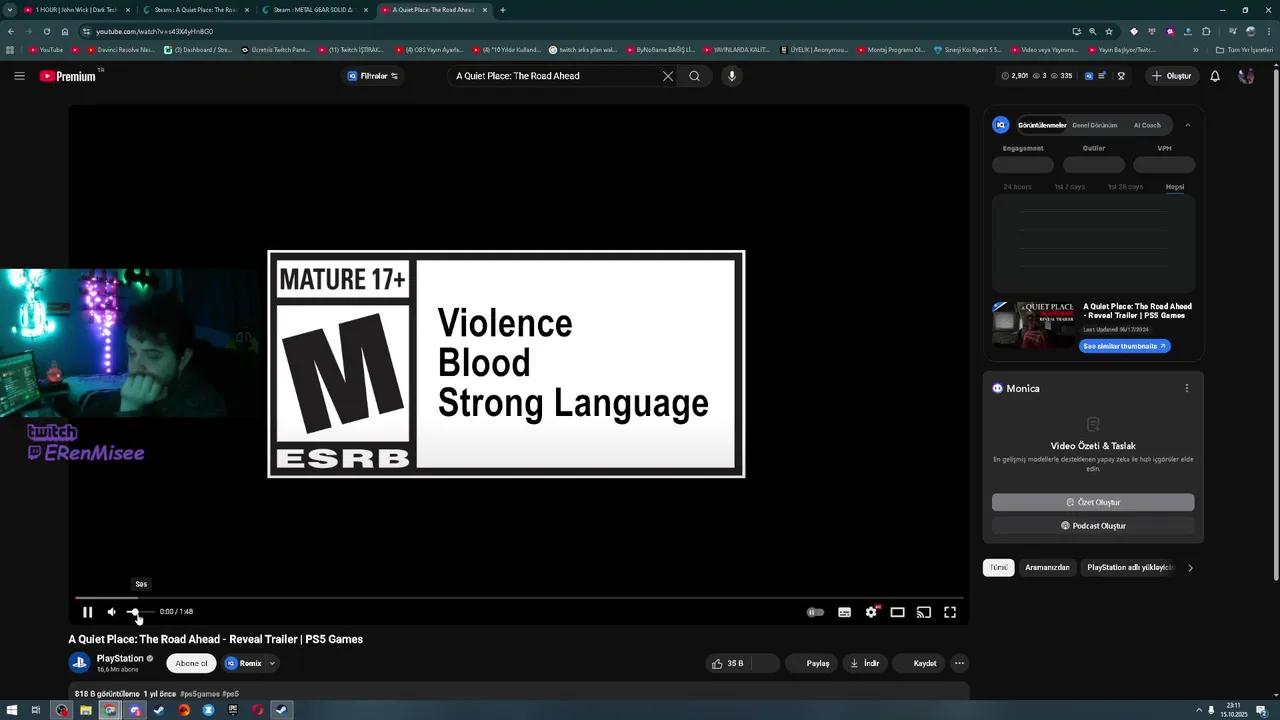Bookmark this page with star icon
1280x720 pixels.
click(1109, 31)
